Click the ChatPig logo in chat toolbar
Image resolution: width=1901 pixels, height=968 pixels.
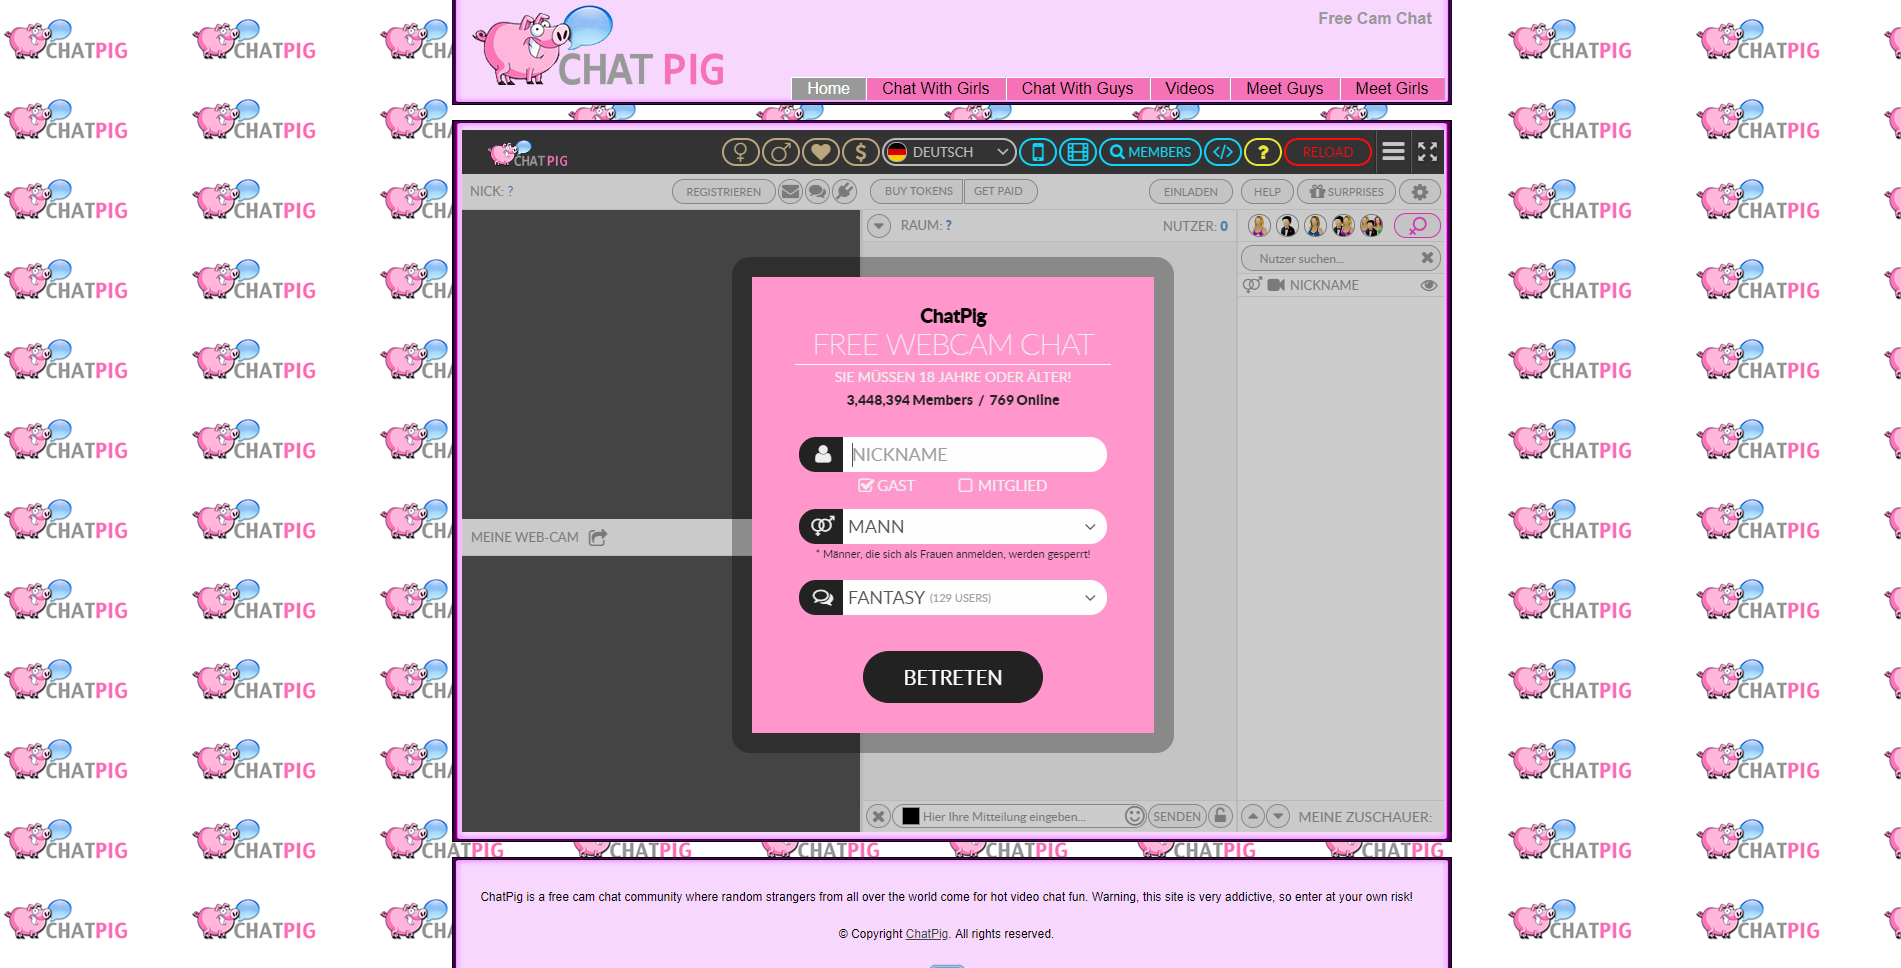pyautogui.click(x=528, y=154)
